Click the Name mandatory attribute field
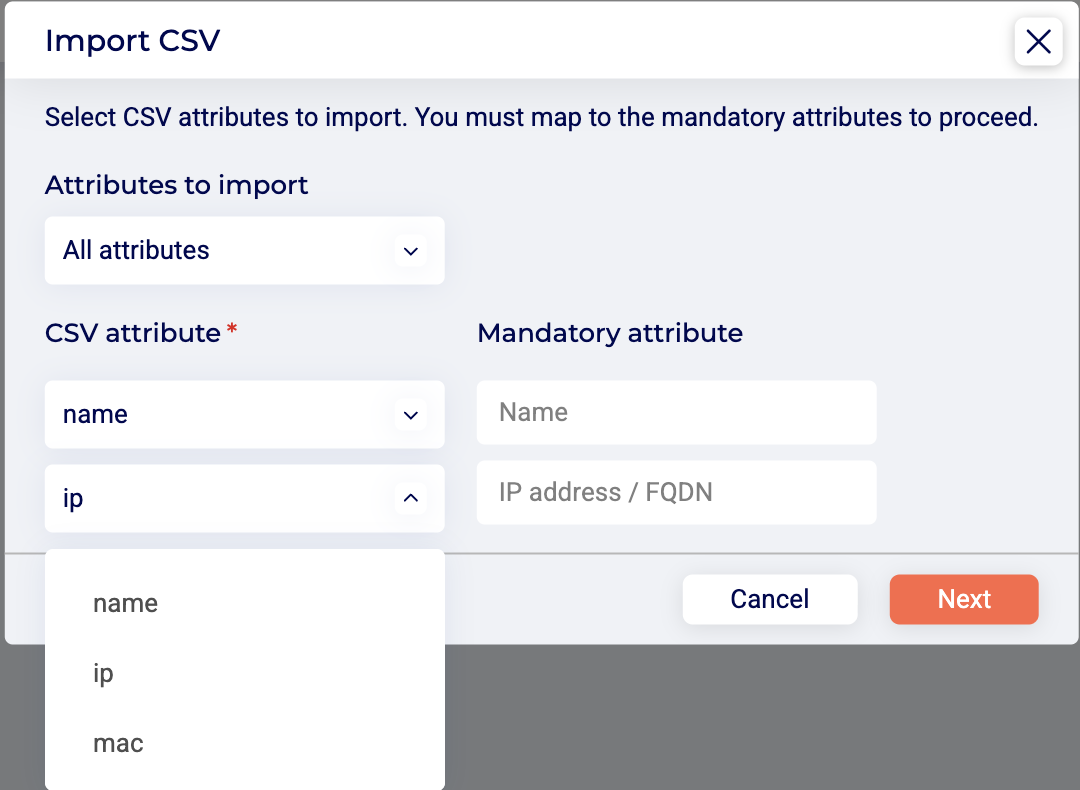The image size is (1080, 790). (676, 413)
